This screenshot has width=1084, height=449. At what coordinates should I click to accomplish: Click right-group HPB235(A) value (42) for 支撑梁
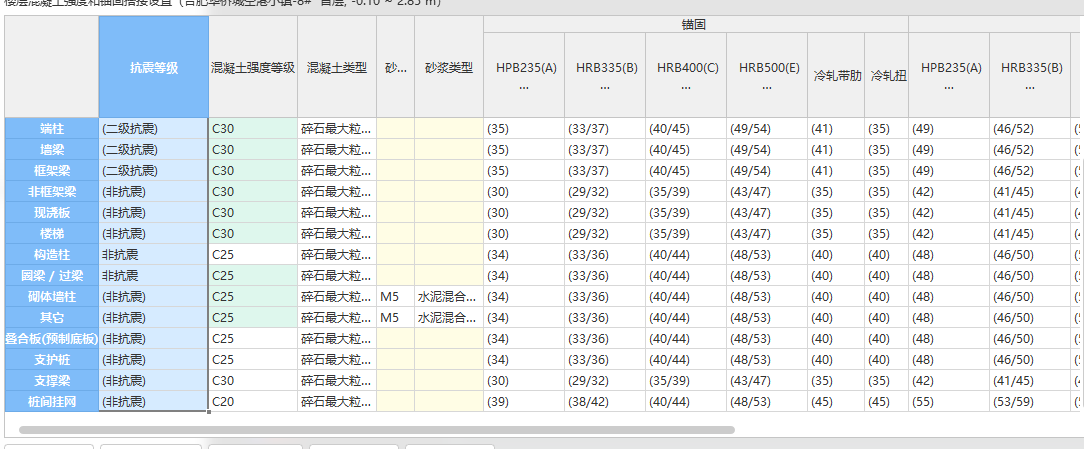948,381
